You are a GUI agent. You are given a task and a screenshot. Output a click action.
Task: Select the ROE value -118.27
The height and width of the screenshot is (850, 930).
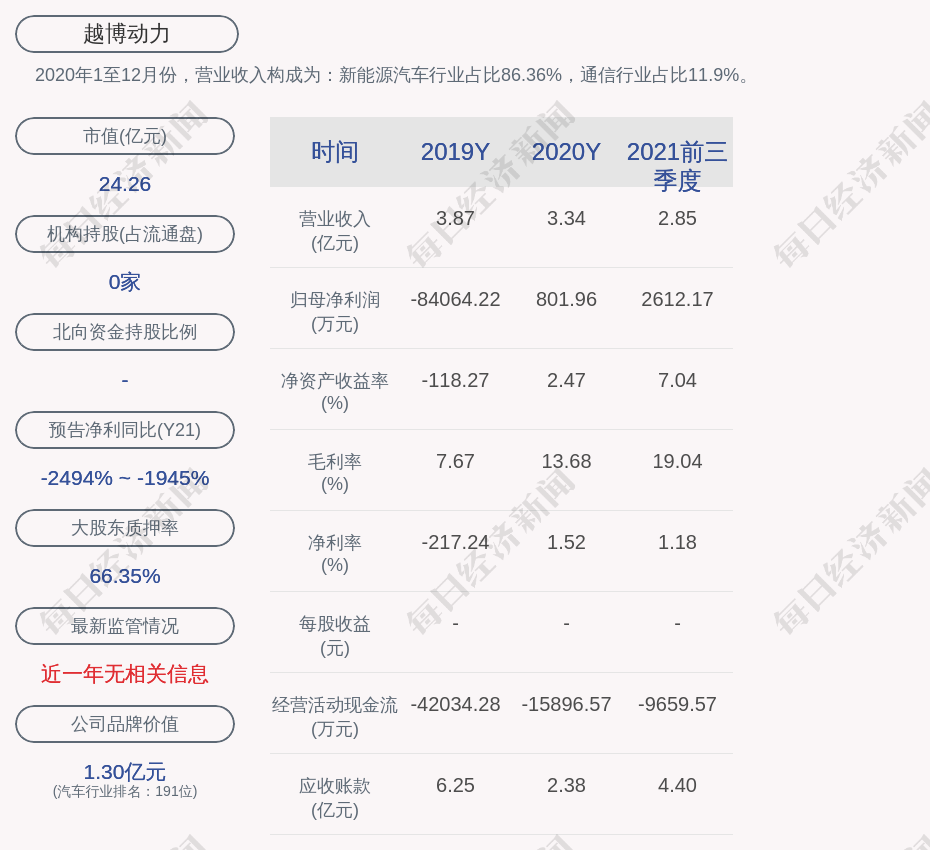pos(456,380)
